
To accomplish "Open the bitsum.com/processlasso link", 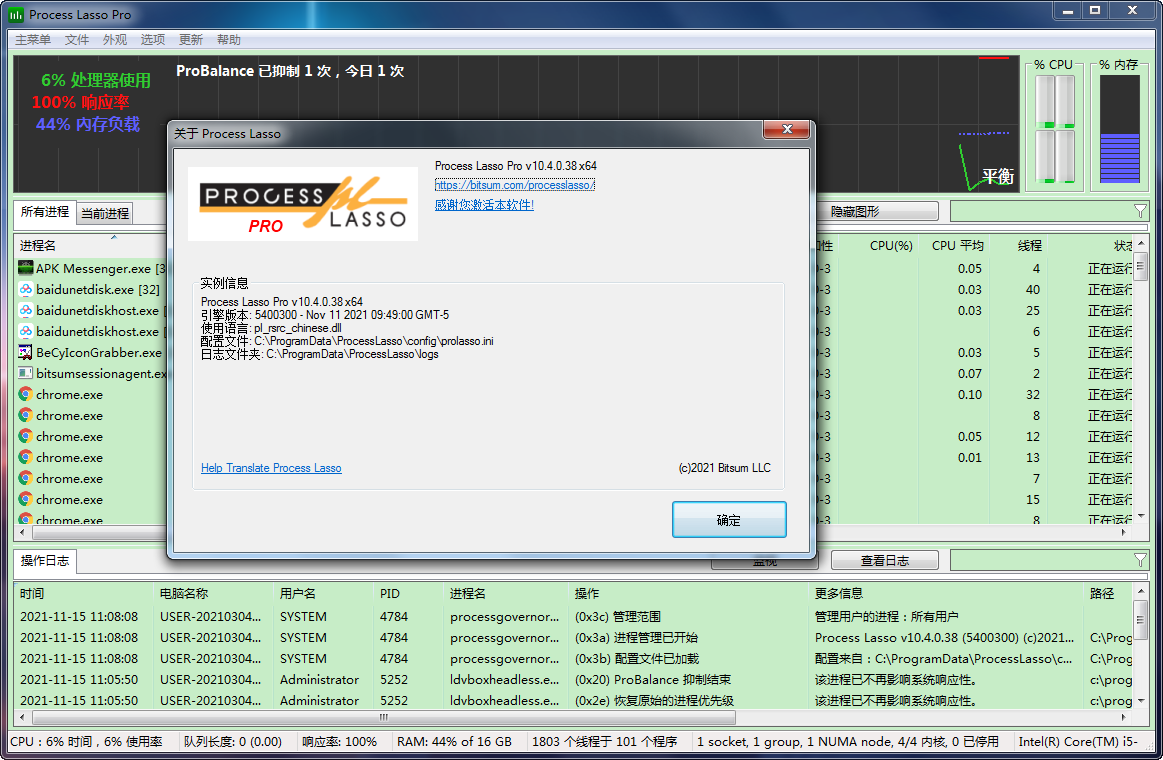I will point(515,185).
